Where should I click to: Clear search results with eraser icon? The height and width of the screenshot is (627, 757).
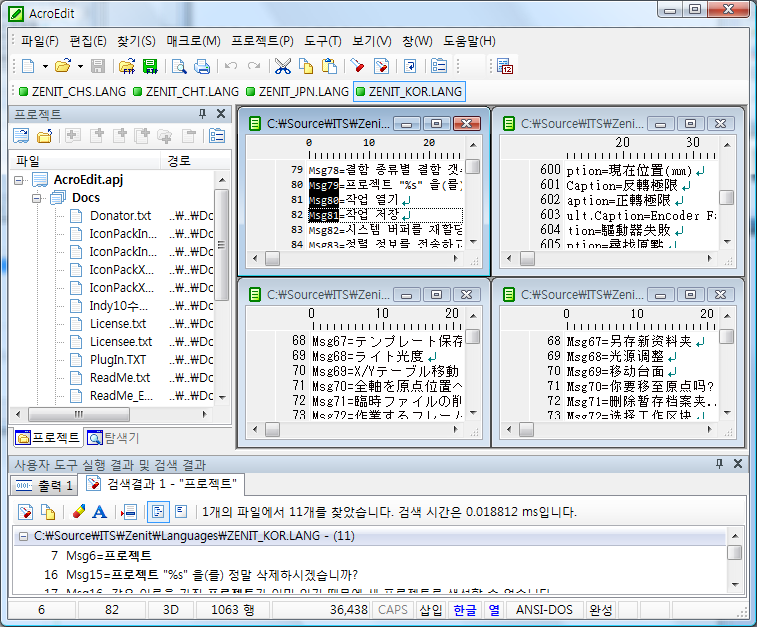pos(78,512)
